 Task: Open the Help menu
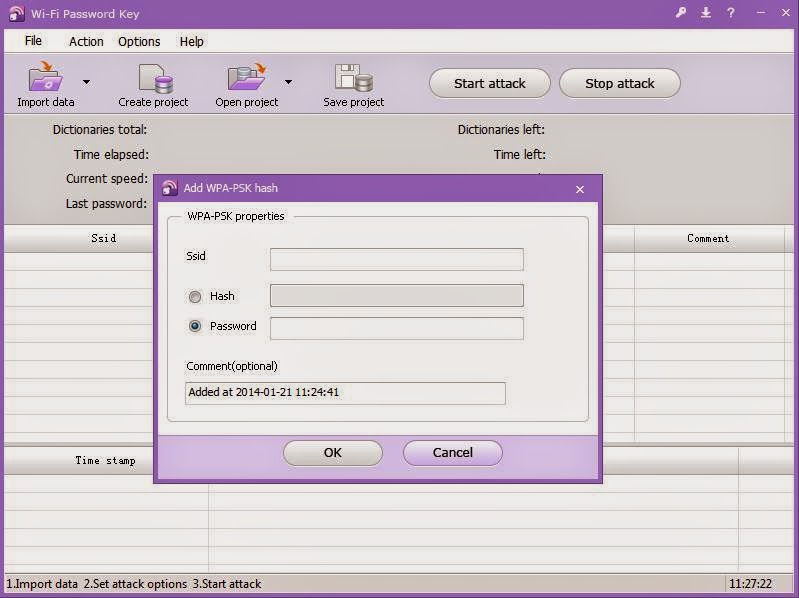coord(192,41)
